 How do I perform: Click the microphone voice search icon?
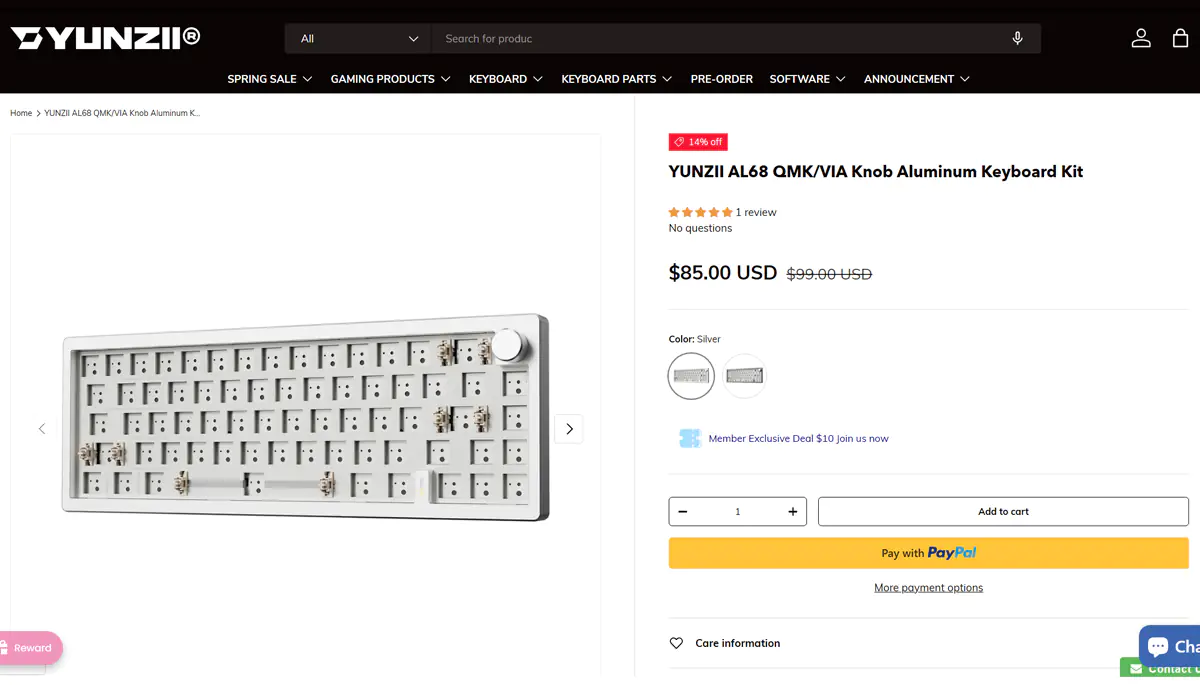[1017, 39]
